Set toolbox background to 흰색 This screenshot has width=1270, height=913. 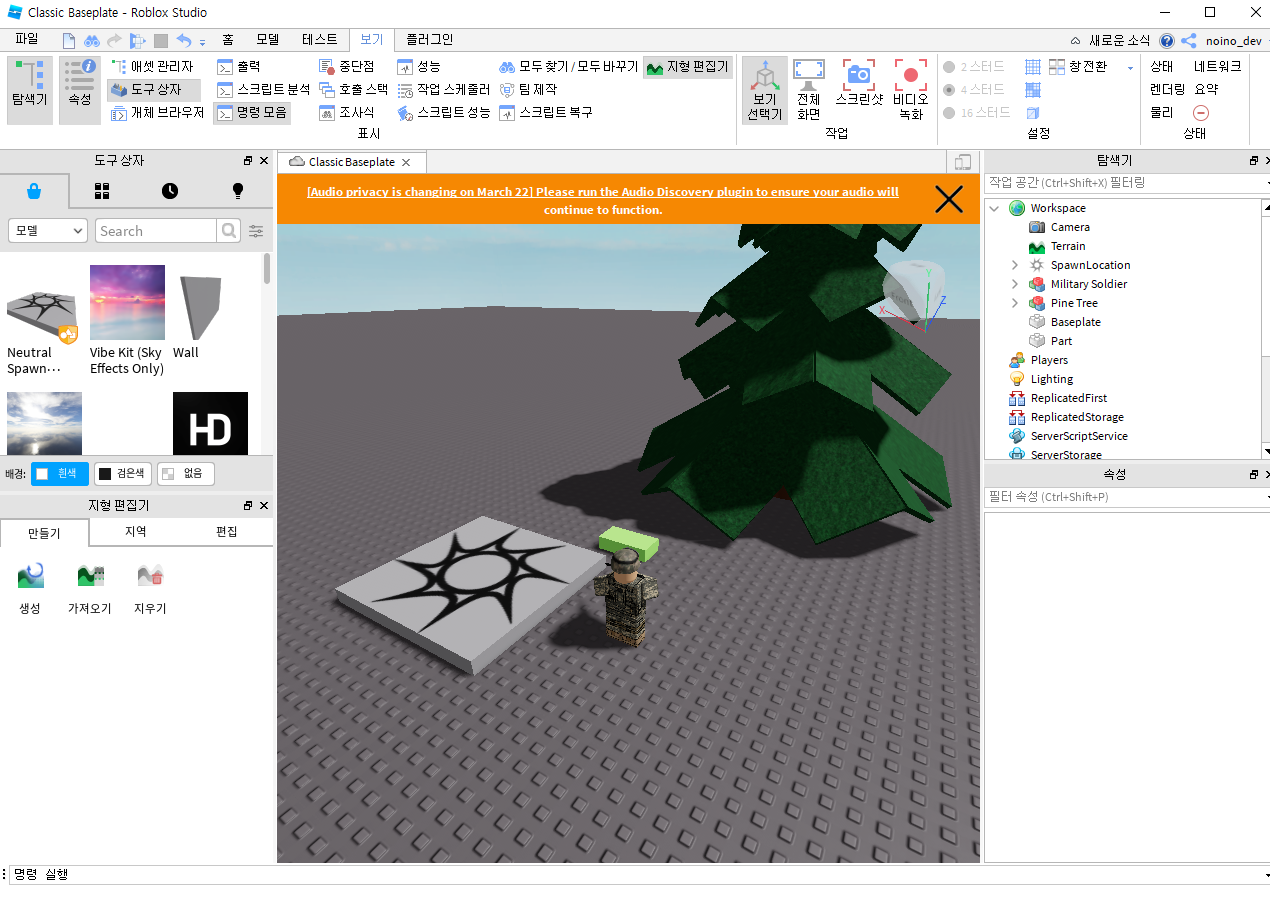[60, 473]
